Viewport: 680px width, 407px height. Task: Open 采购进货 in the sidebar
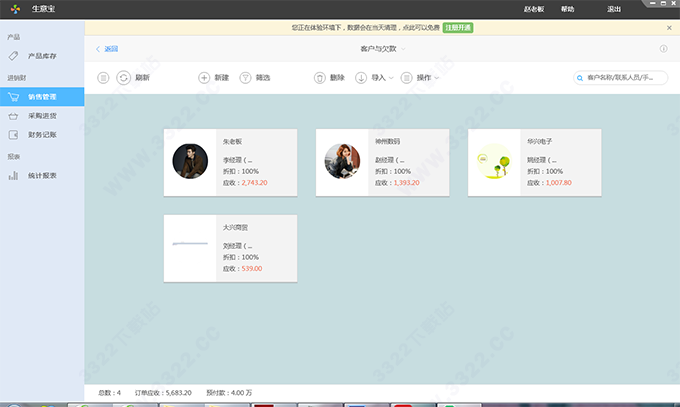pyautogui.click(x=42, y=116)
